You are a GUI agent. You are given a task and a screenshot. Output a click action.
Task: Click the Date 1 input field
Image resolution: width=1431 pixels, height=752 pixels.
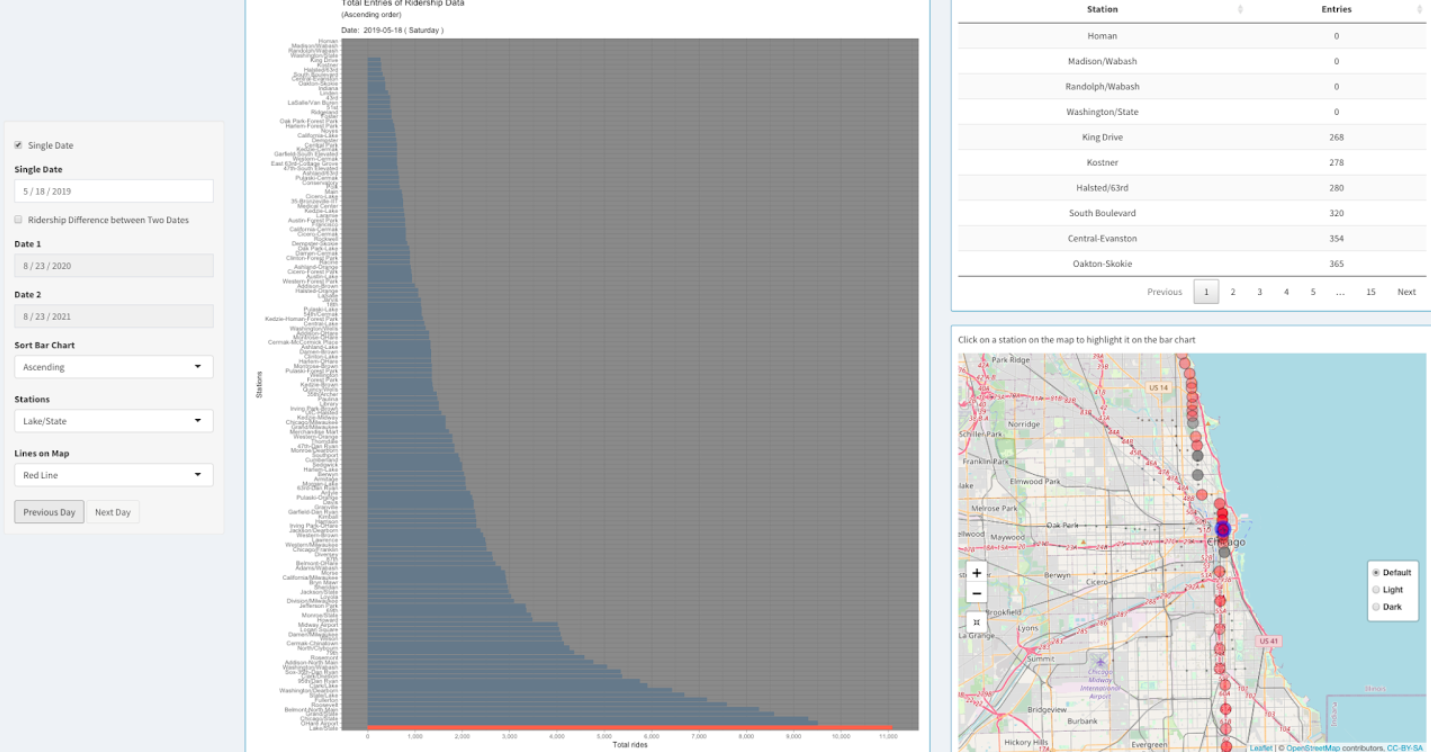point(113,265)
